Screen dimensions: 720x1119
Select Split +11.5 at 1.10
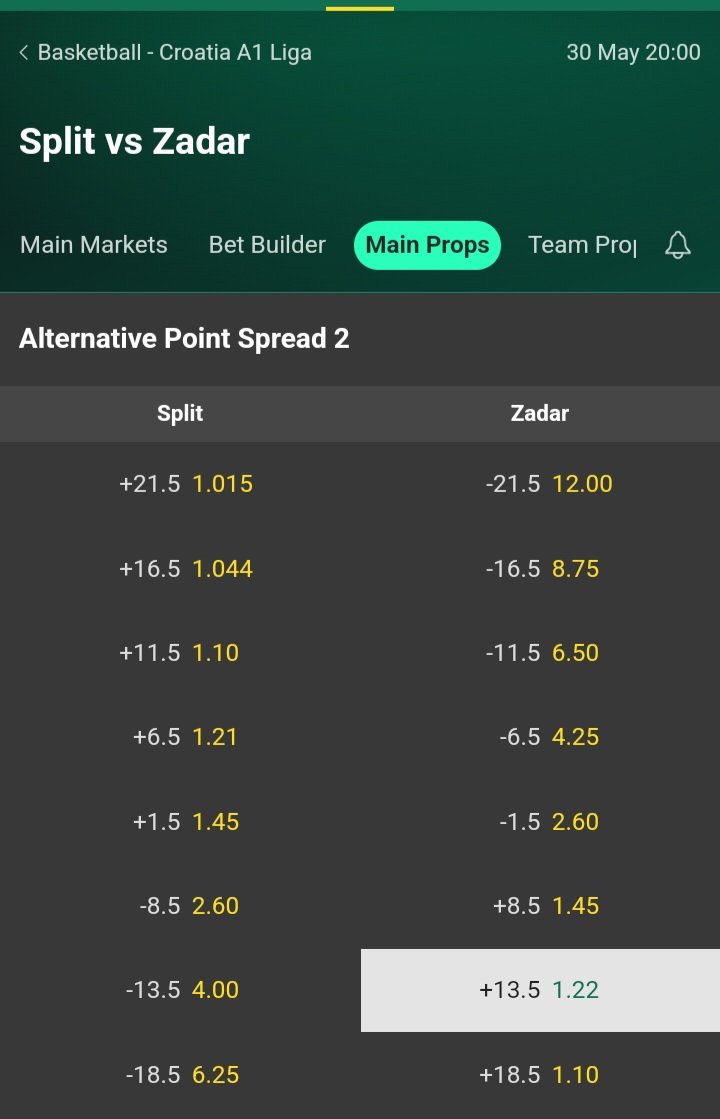(181, 653)
